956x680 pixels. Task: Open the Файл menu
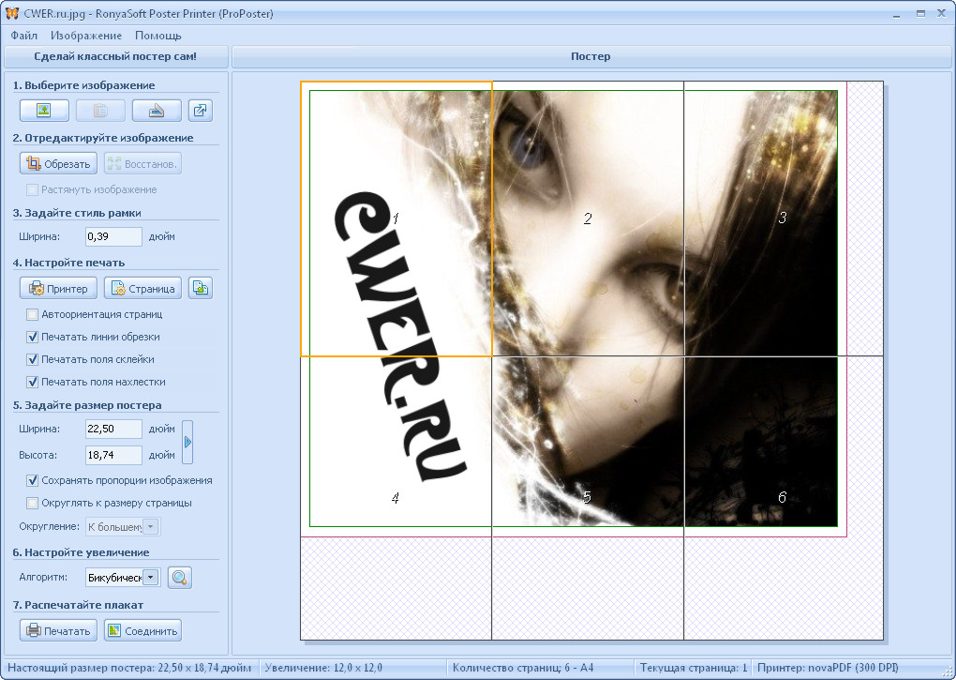[24, 35]
